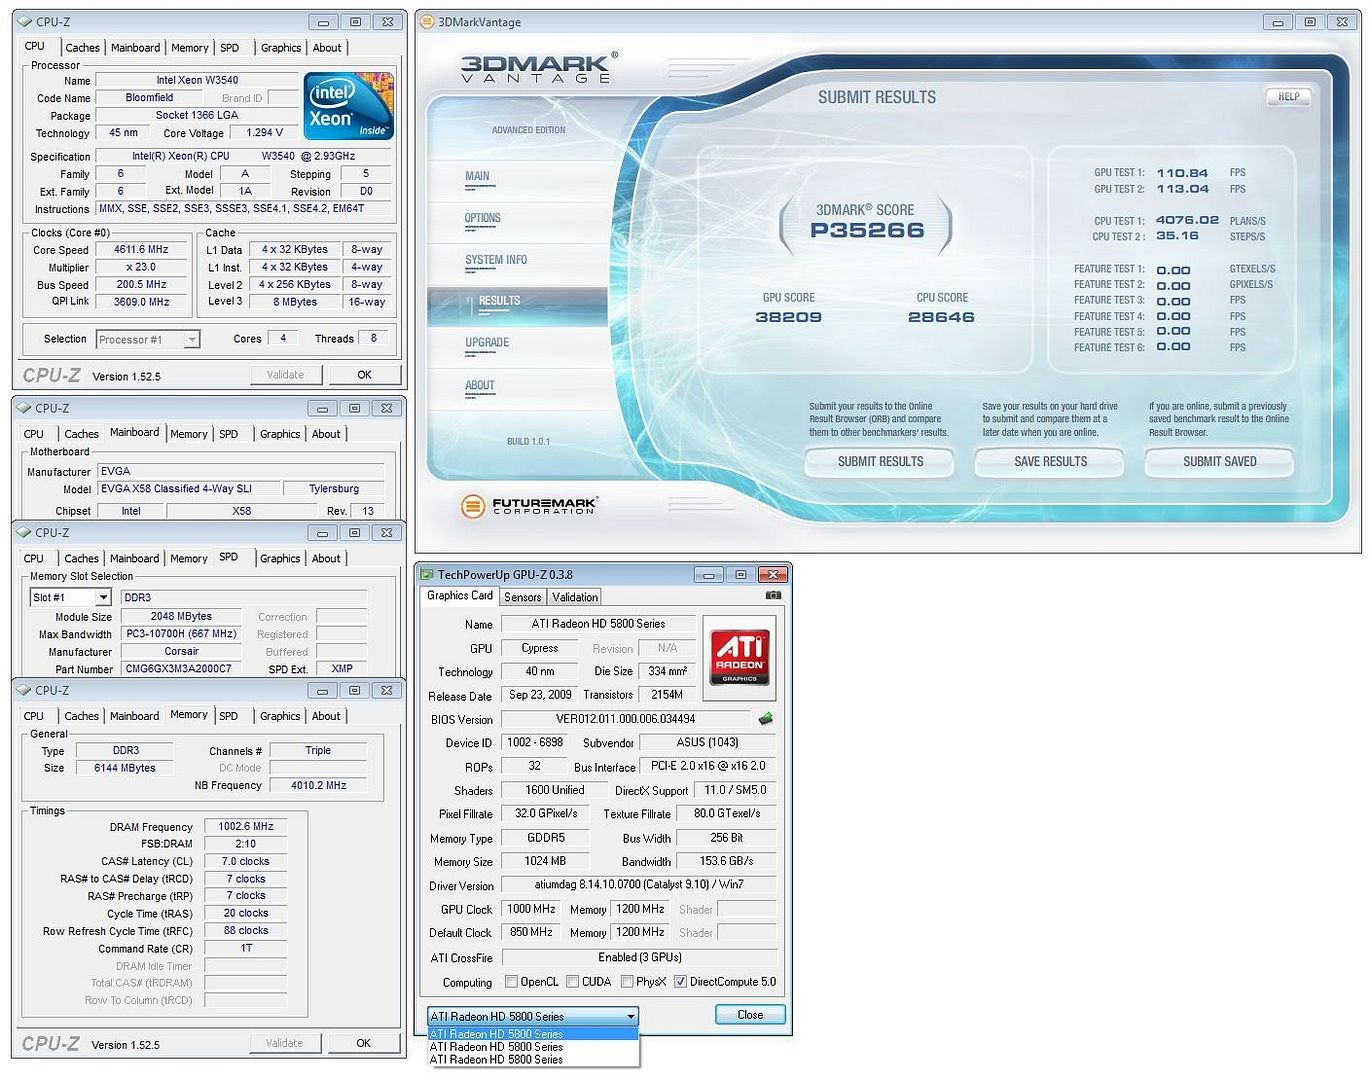Click the ATI Radeon Graphics logo
Screen dimensions: 1372x1080
[739, 657]
